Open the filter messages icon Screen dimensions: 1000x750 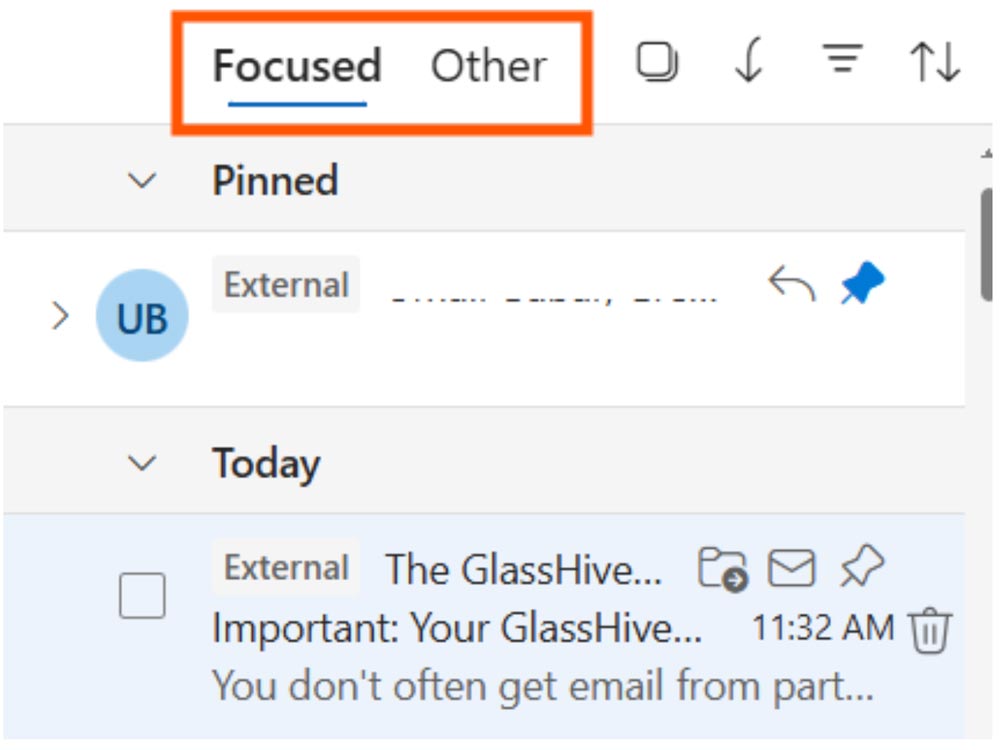coord(843,63)
